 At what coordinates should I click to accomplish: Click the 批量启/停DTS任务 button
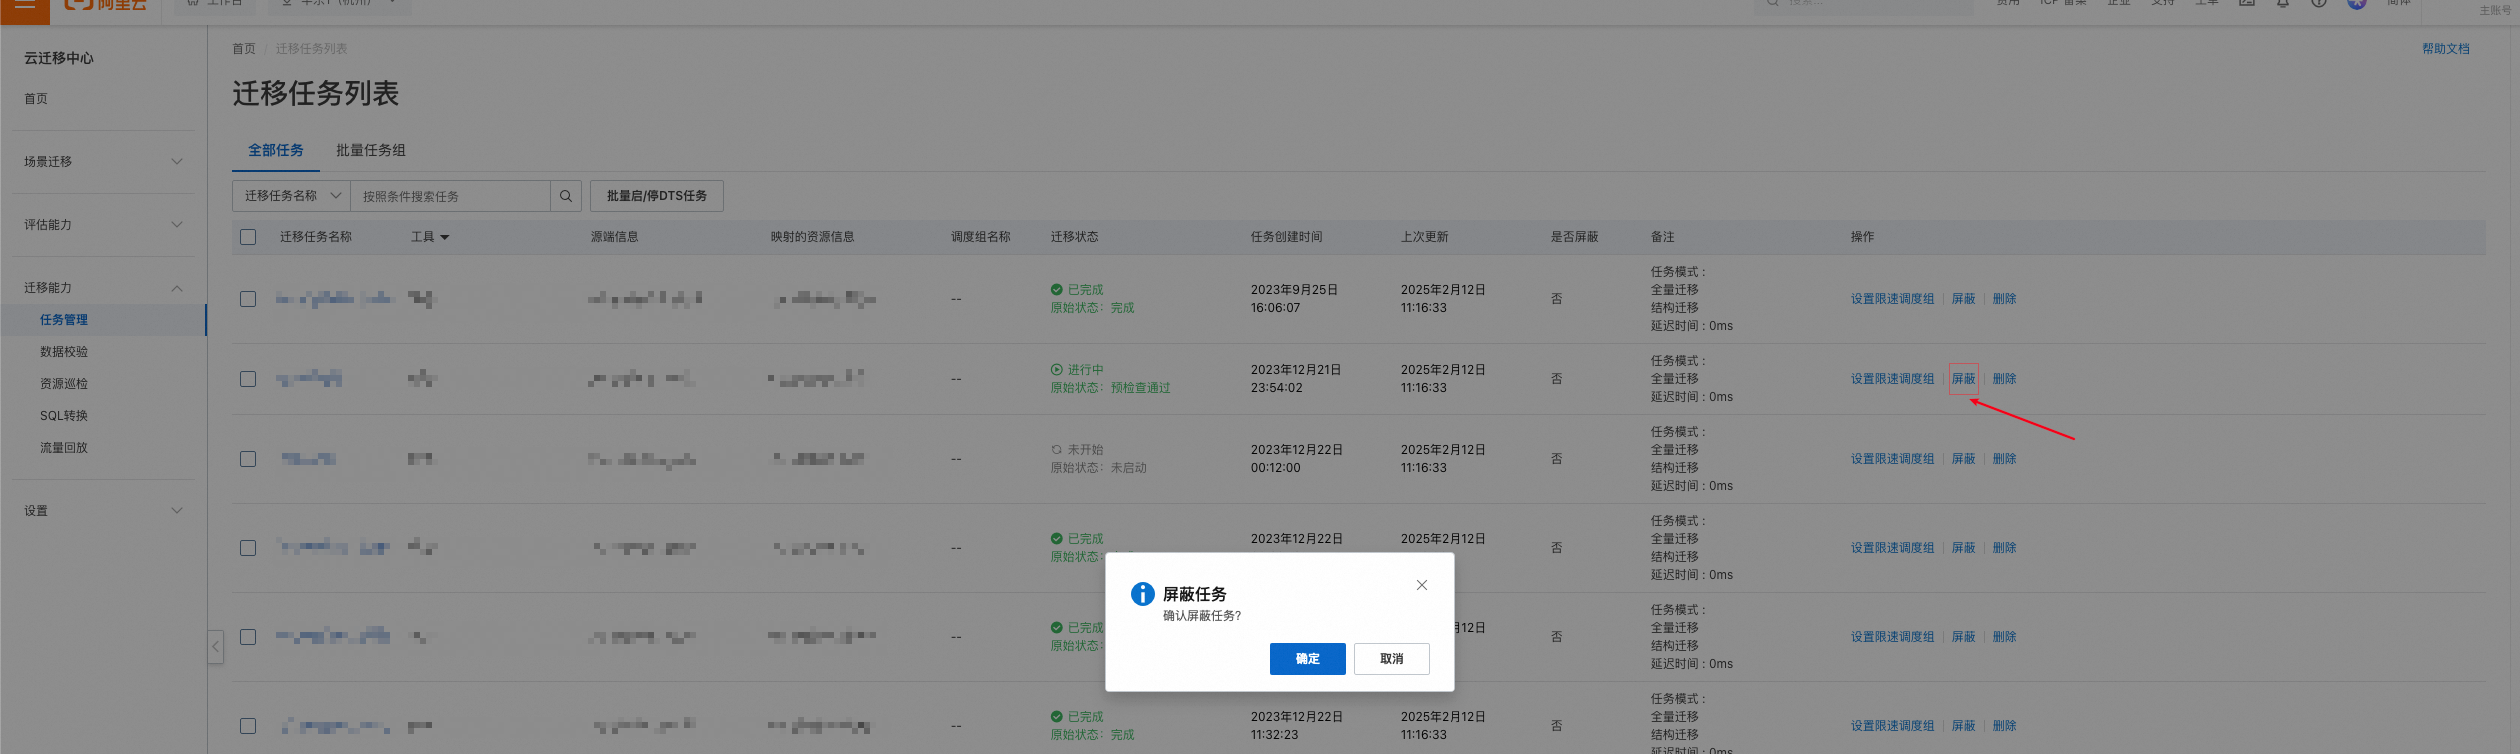(656, 196)
